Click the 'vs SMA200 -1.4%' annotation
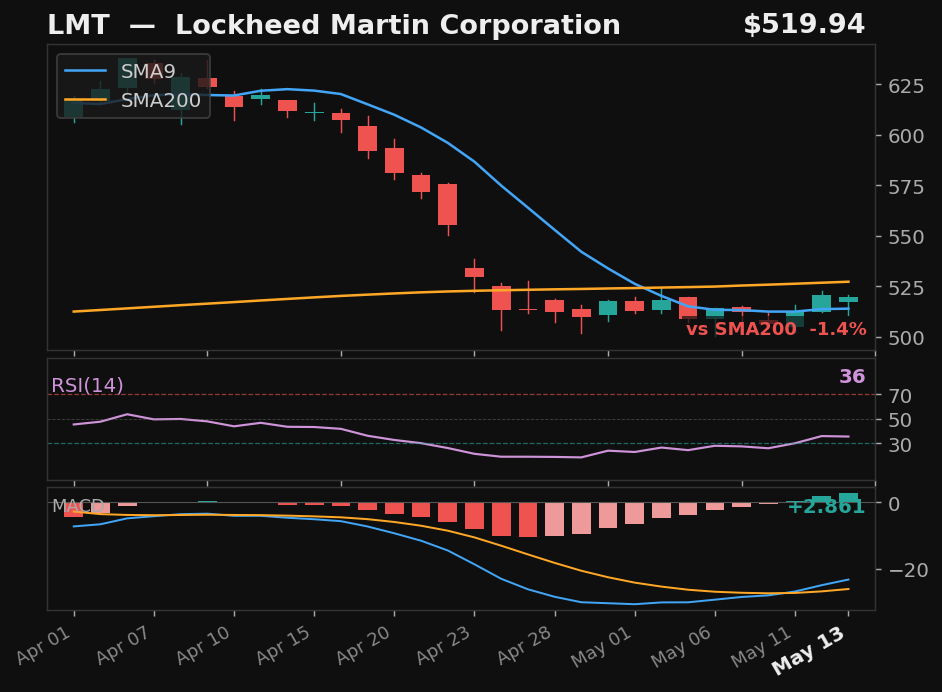 776,329
